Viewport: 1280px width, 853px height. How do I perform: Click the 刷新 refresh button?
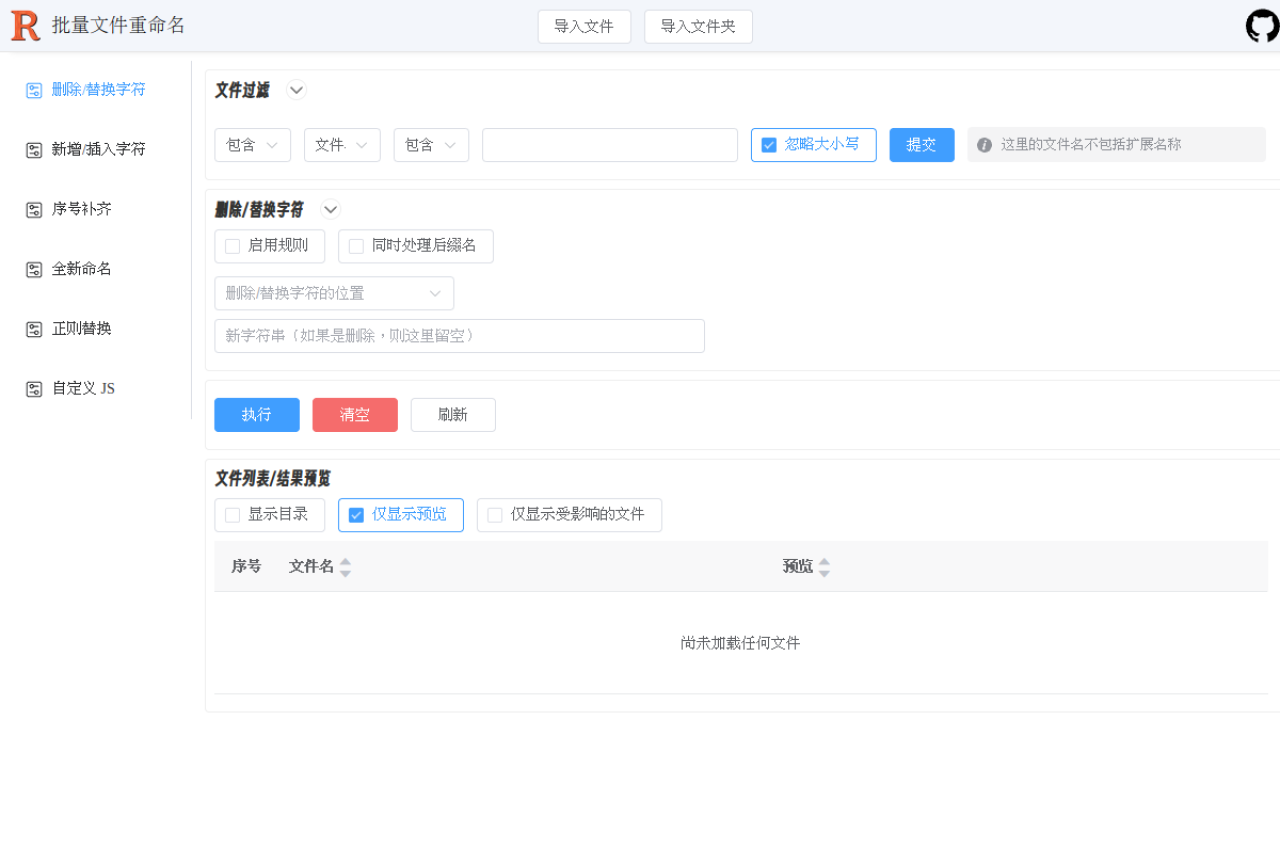click(x=453, y=415)
